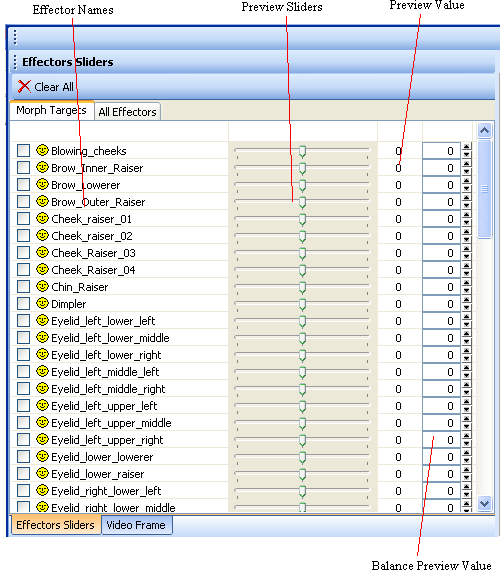This screenshot has width=503, height=580.
Task: Click the Cheek_raiser_01 smiley icon
Action: tap(43, 218)
